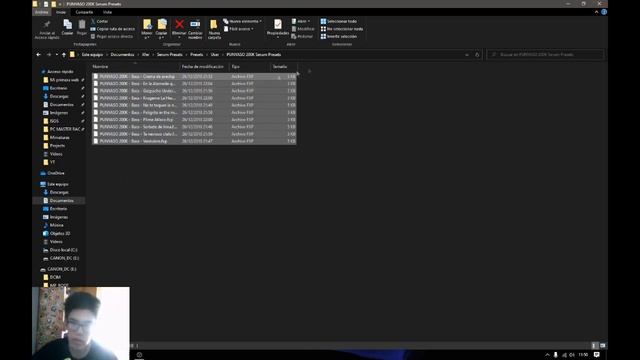This screenshot has width=640, height=360.
Task: Click Invertir selección
Action: [339, 36]
